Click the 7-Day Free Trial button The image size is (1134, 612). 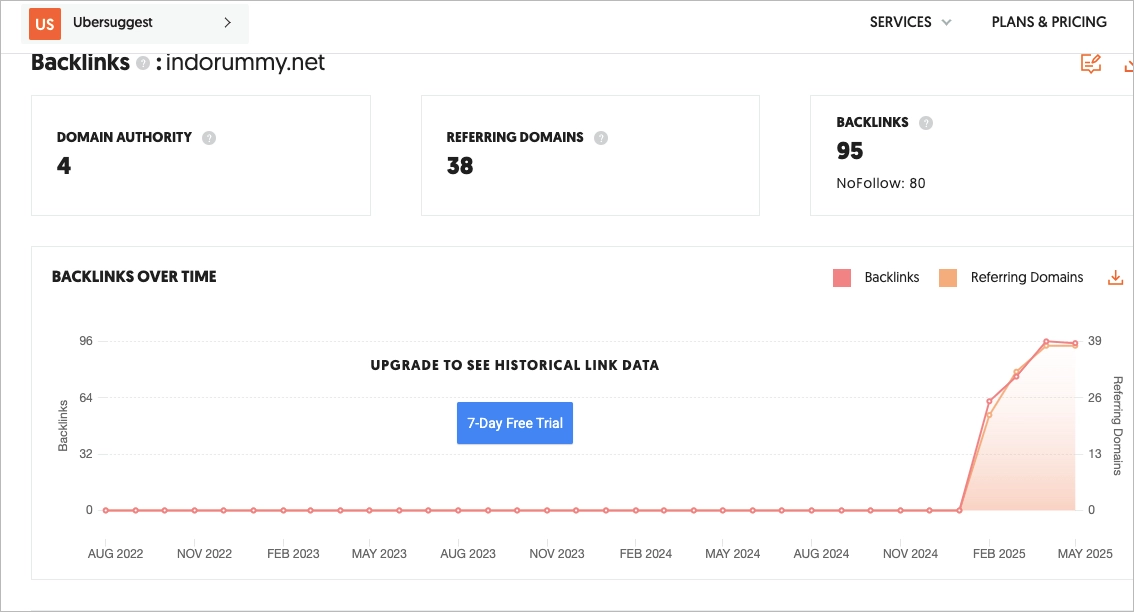coord(514,422)
